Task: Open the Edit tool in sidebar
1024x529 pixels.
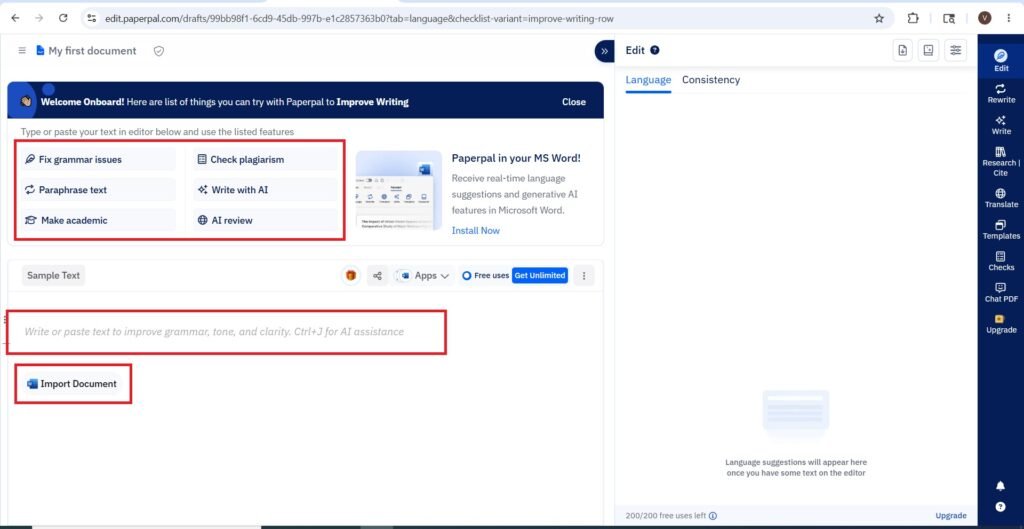Action: 1000,60
